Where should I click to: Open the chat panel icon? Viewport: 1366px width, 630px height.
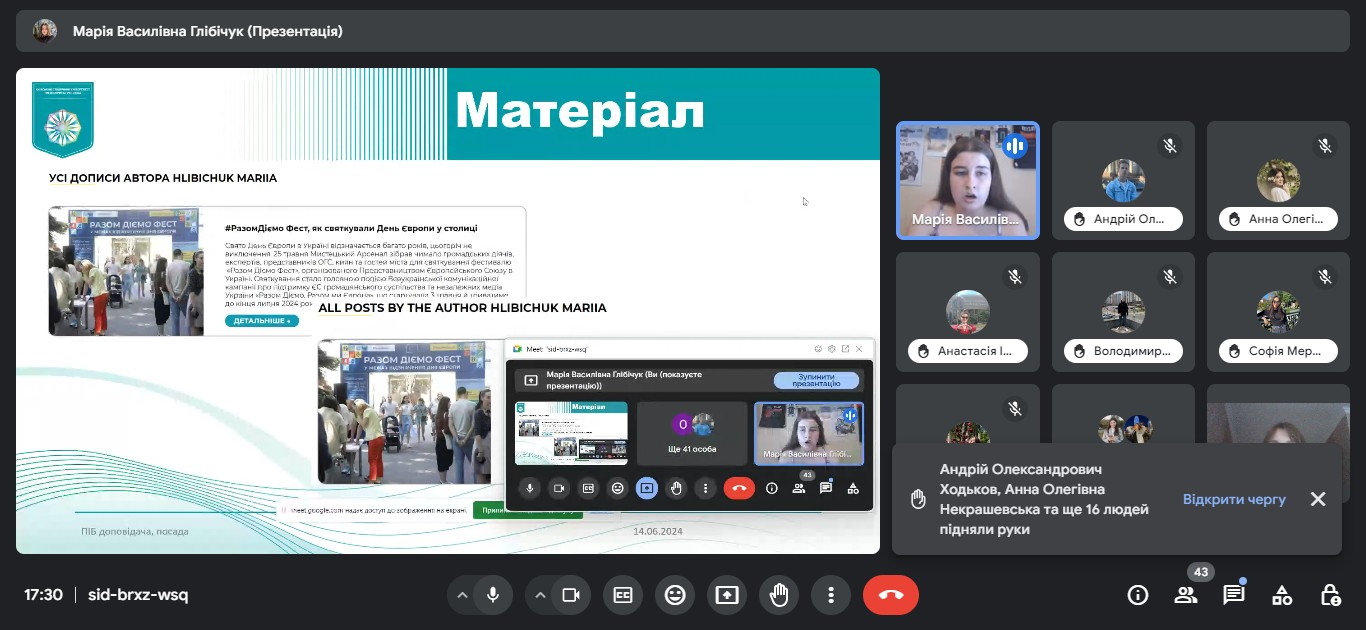click(x=1234, y=595)
